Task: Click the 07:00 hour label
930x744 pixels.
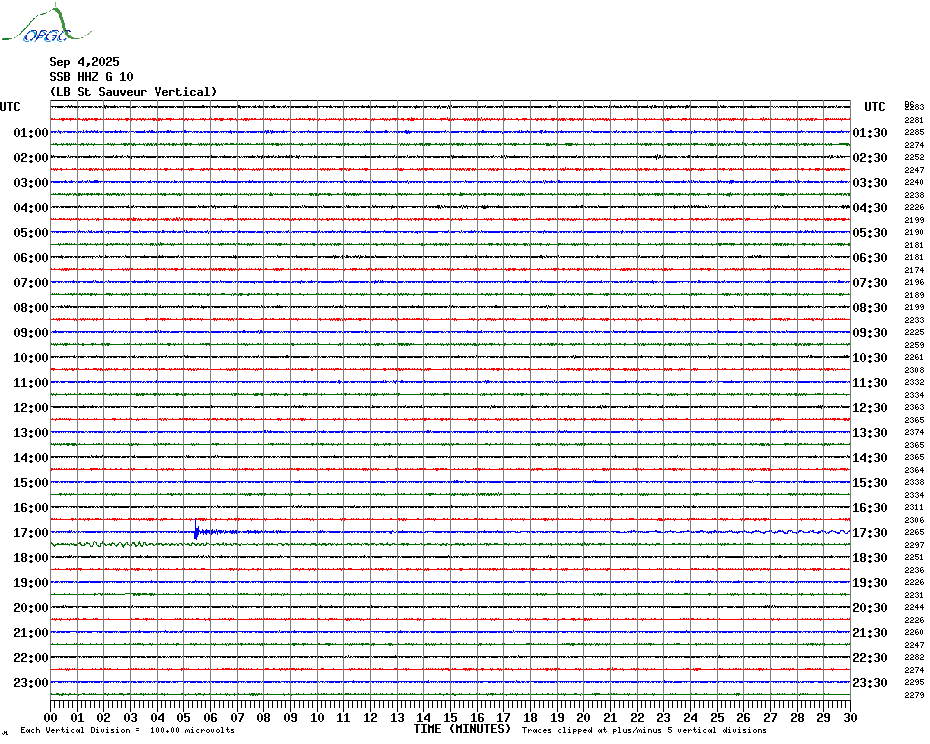Action: point(31,282)
